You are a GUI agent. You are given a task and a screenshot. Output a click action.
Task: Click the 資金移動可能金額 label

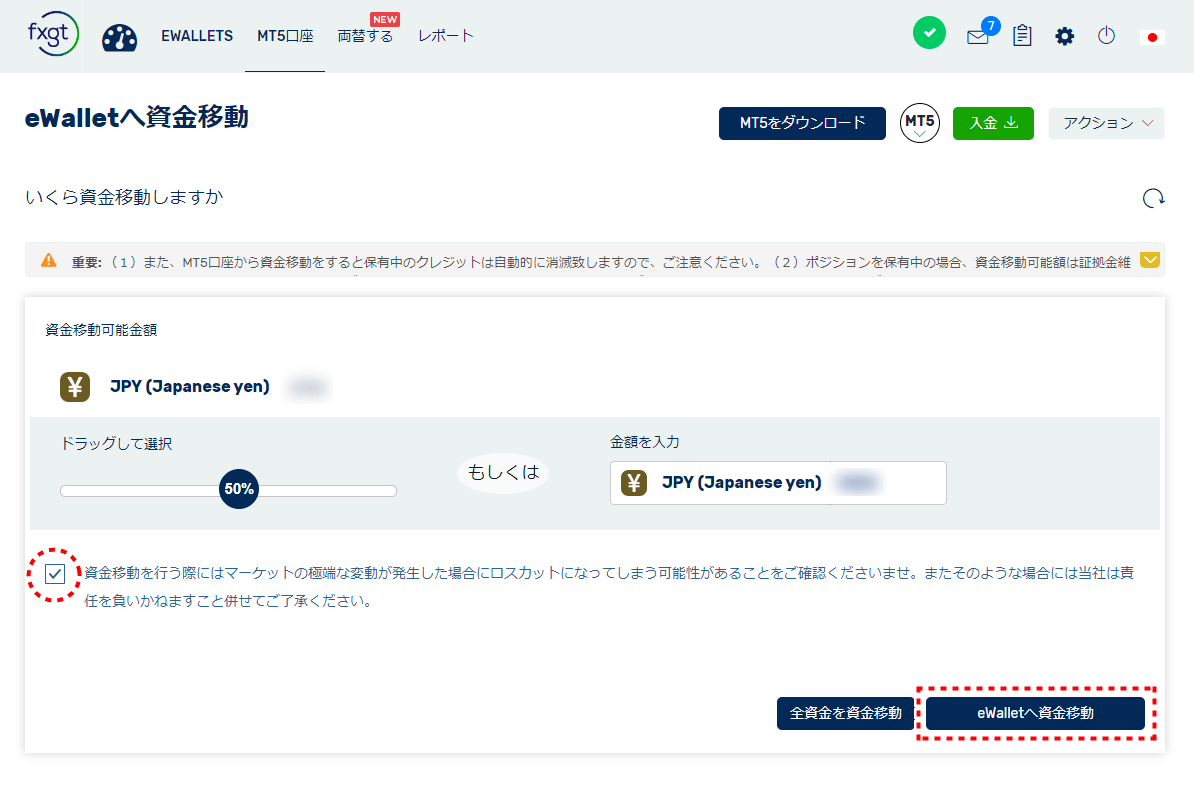point(101,330)
